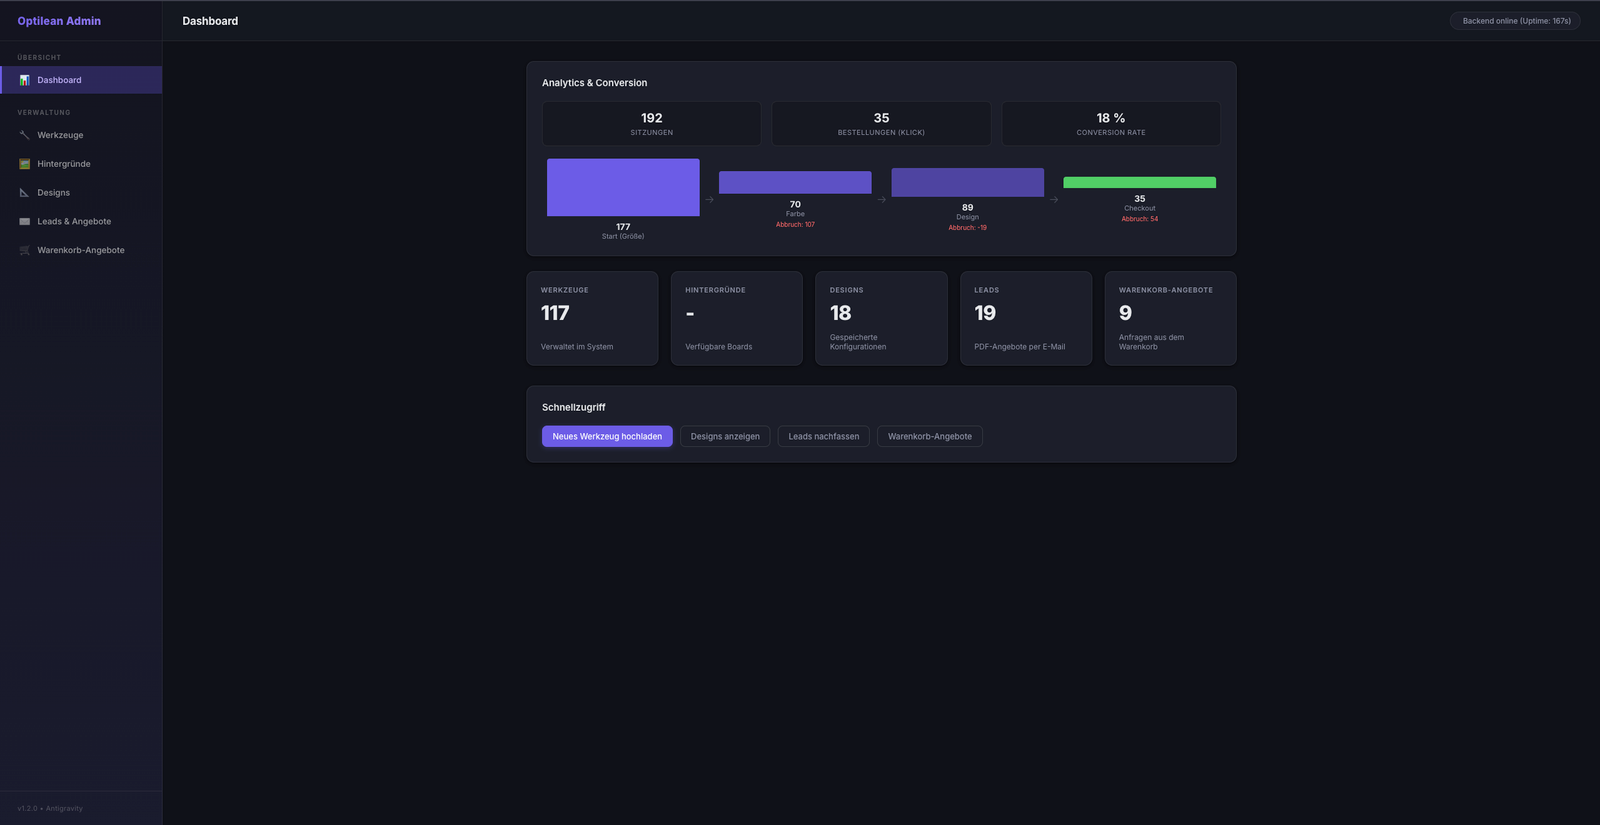Open Leads & Angebote in sidebar
The image size is (1600, 825).
click(81, 221)
